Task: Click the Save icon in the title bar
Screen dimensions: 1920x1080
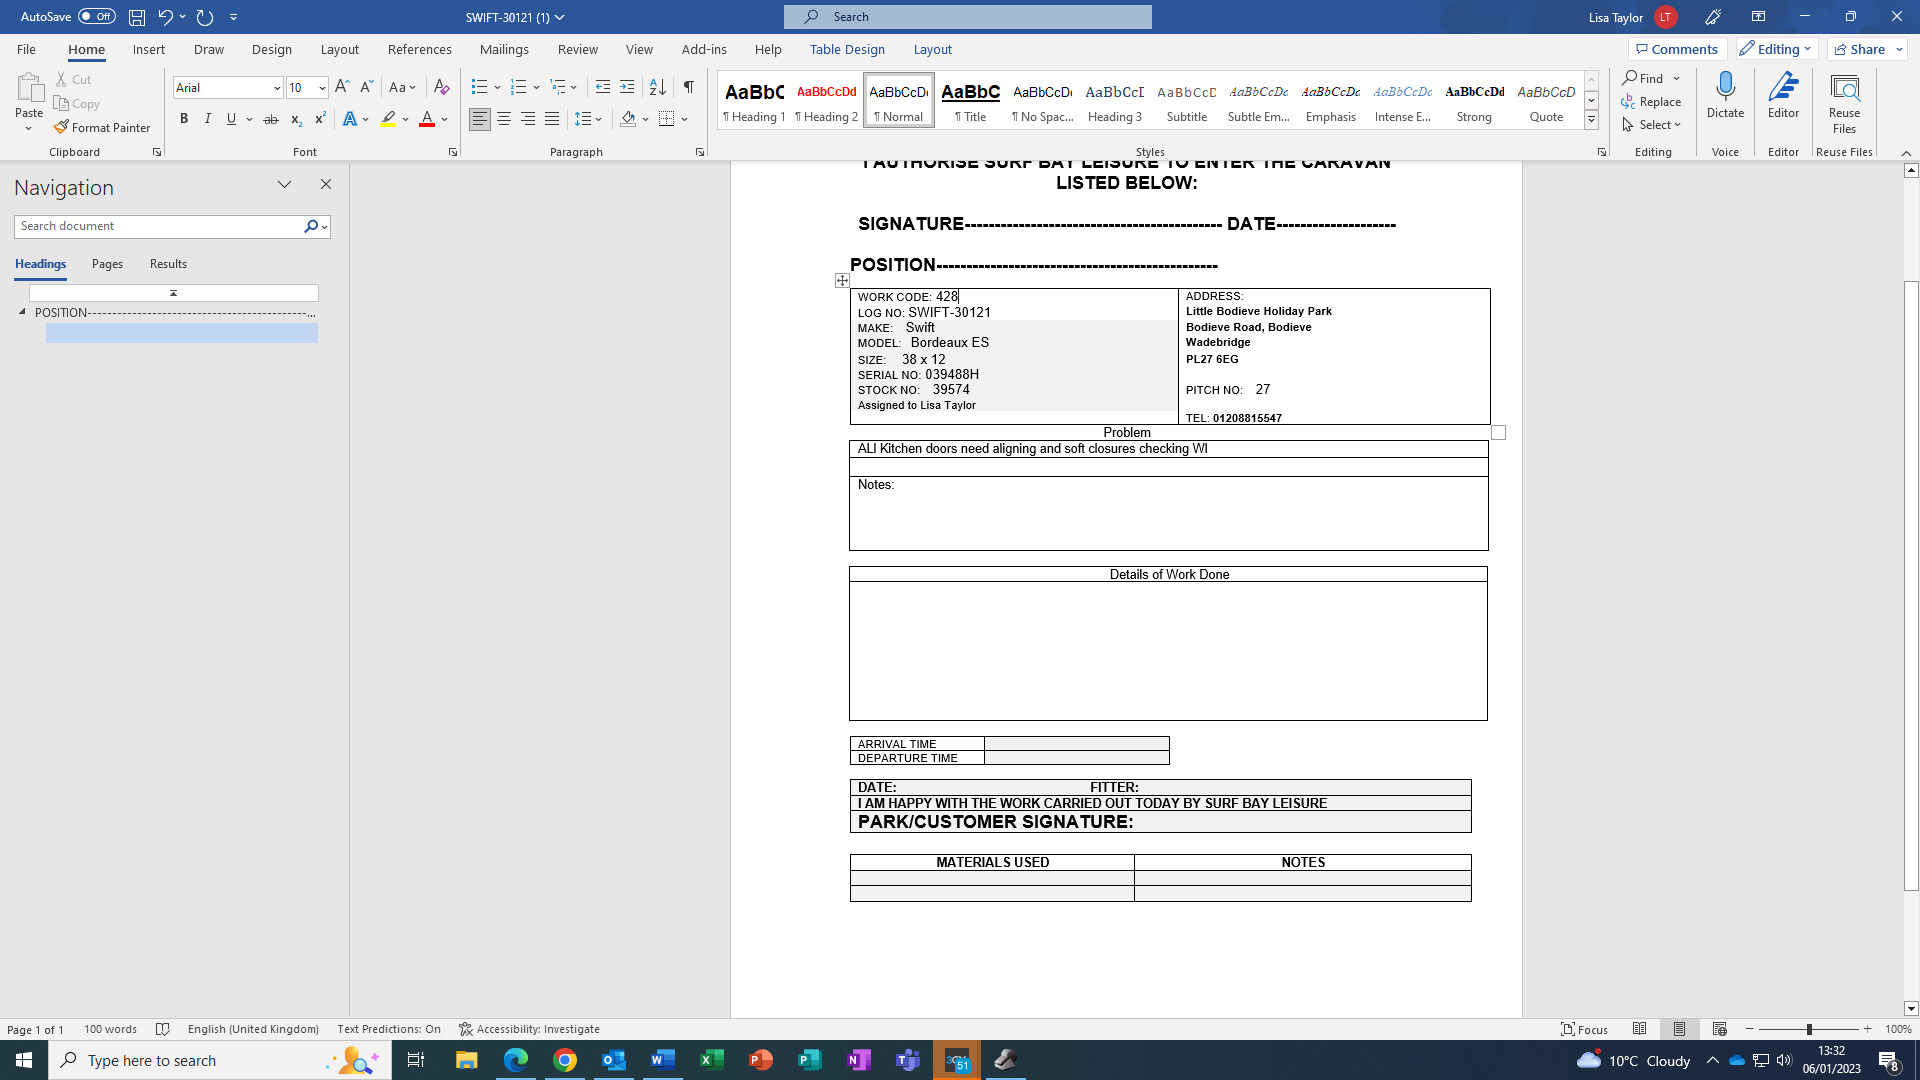Action: click(137, 17)
